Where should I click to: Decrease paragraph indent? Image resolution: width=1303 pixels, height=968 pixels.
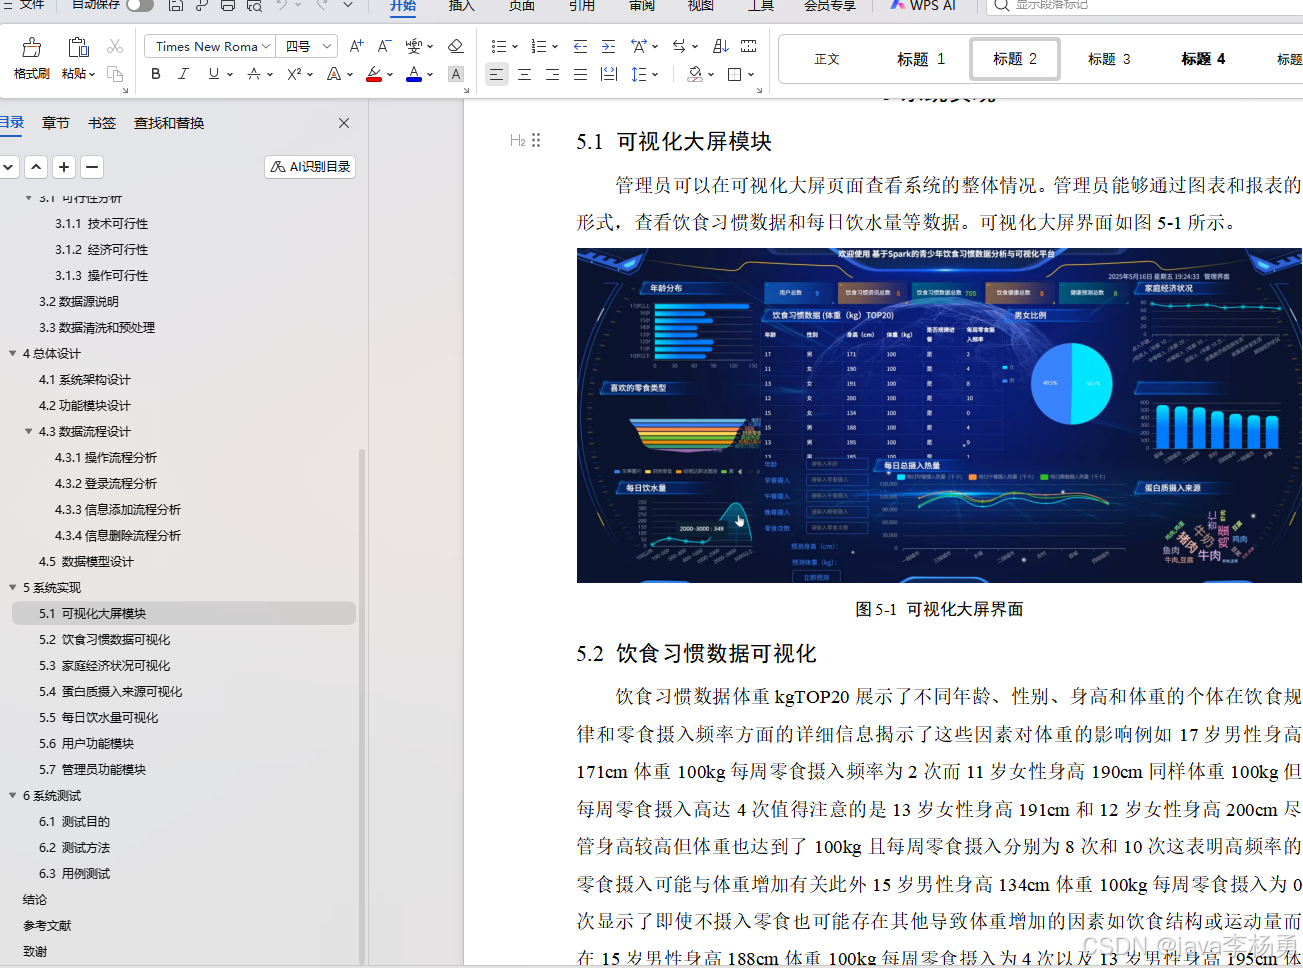click(580, 46)
